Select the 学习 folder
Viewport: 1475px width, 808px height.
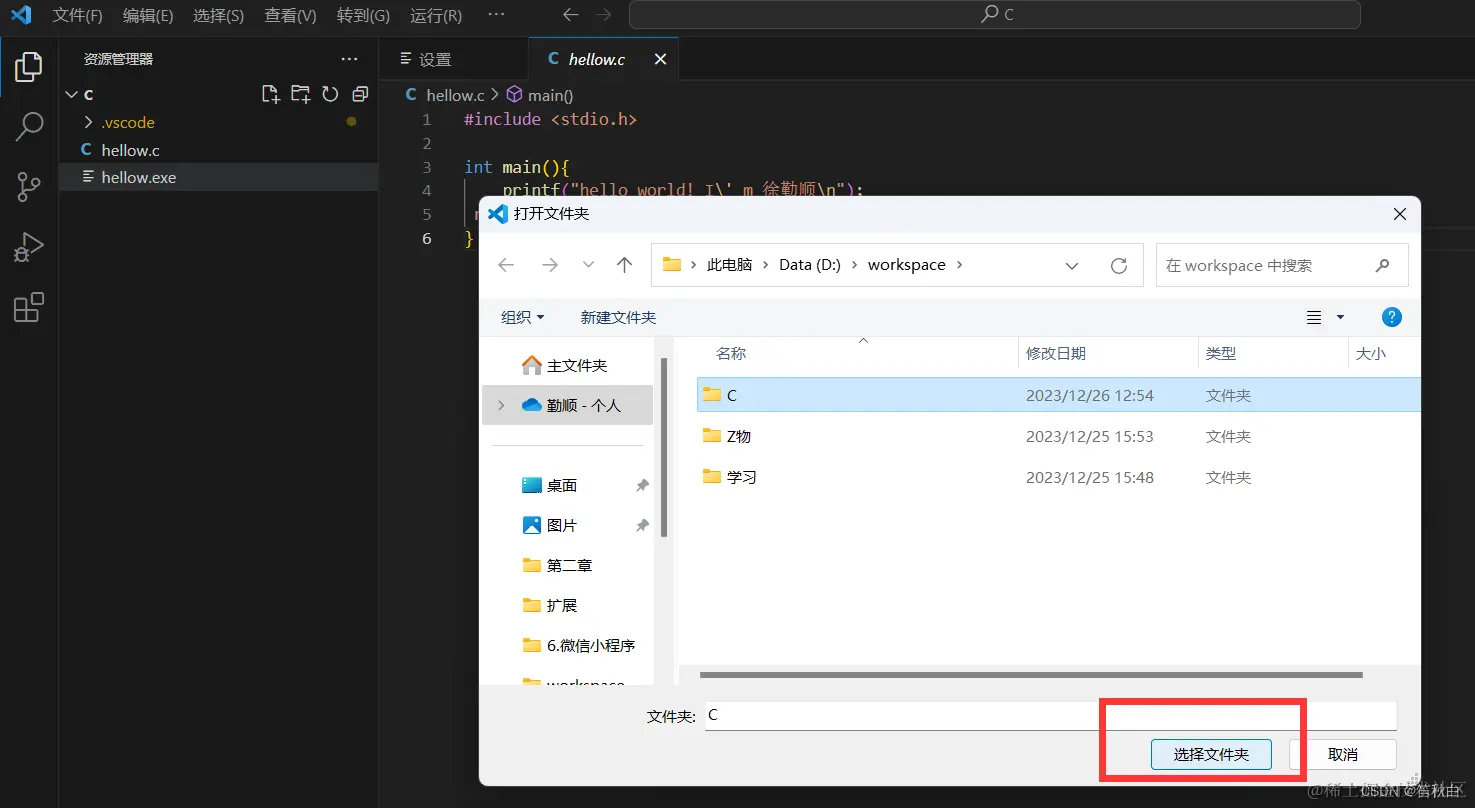tap(1058, 477)
